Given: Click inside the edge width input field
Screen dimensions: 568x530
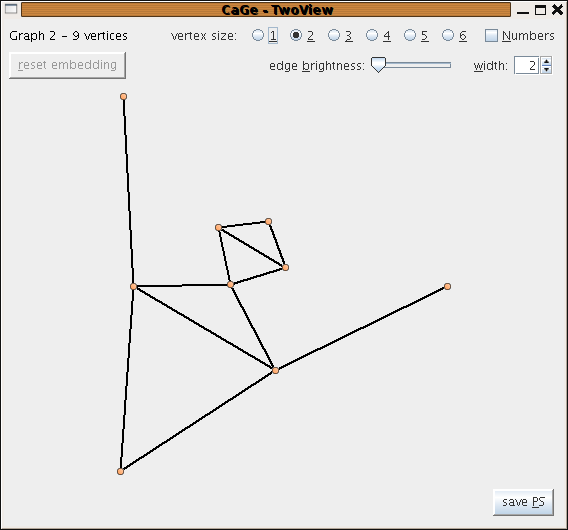Looking at the screenshot, I should (527, 66).
